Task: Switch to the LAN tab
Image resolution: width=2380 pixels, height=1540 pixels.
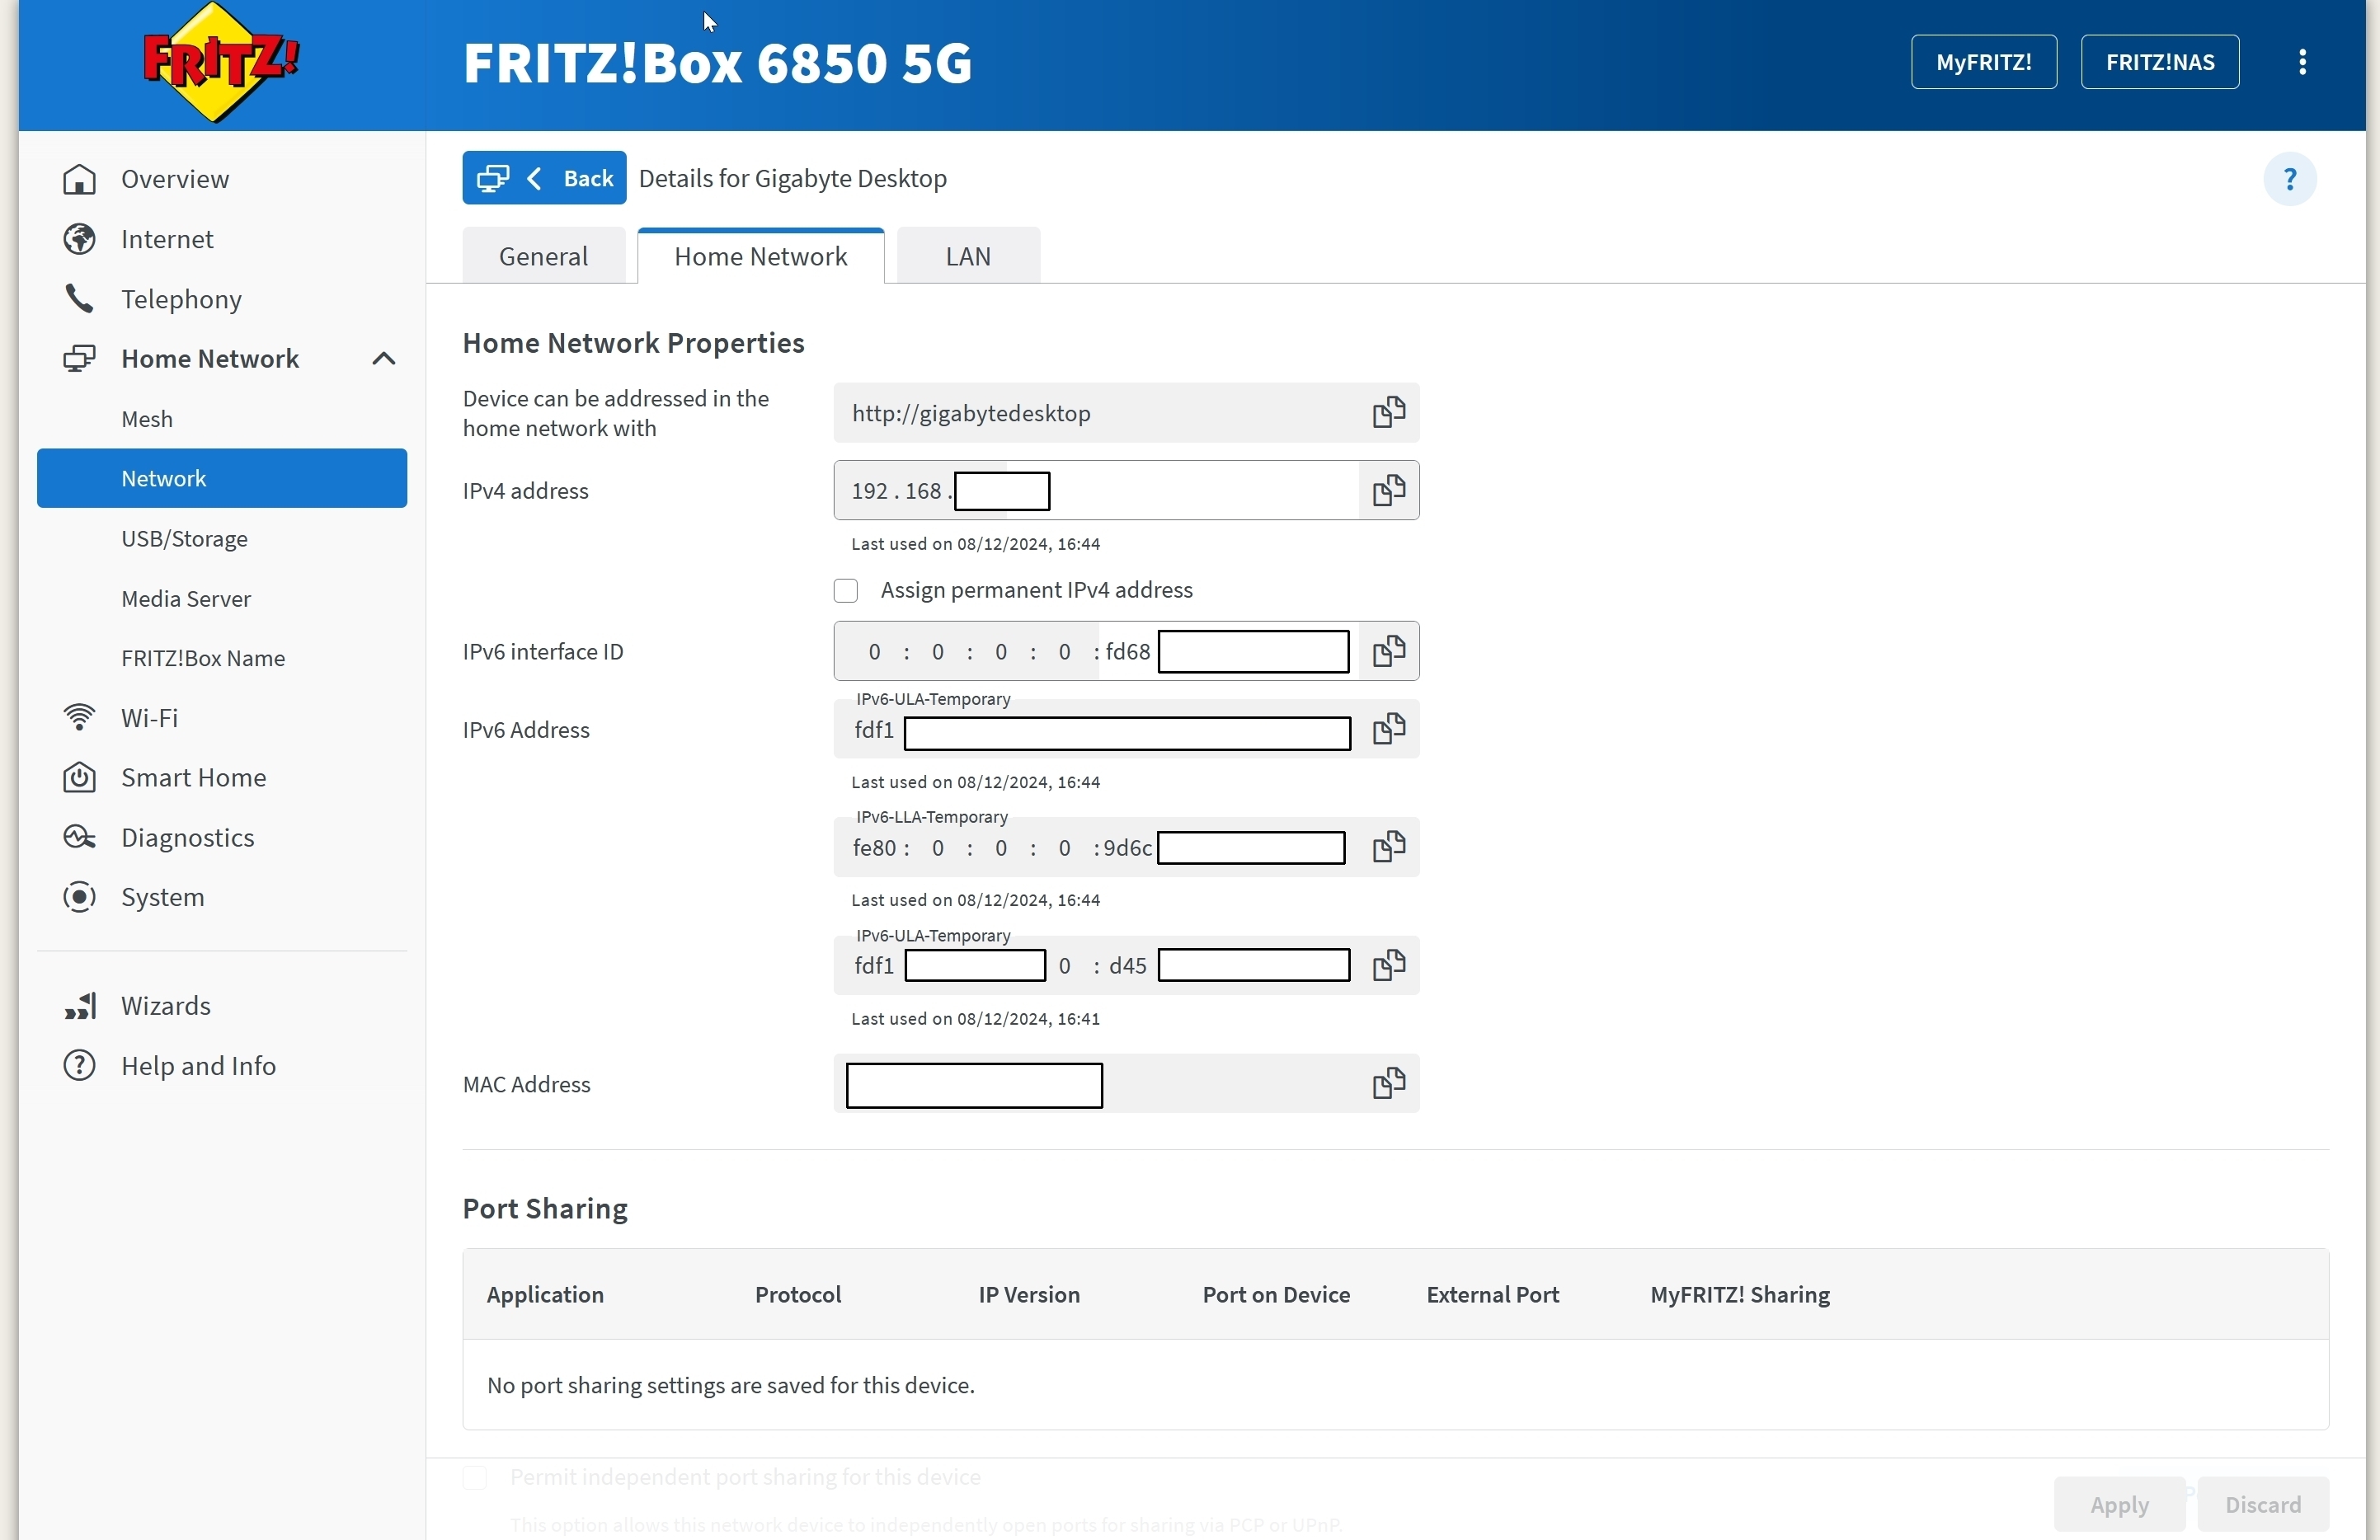Action: tap(968, 256)
